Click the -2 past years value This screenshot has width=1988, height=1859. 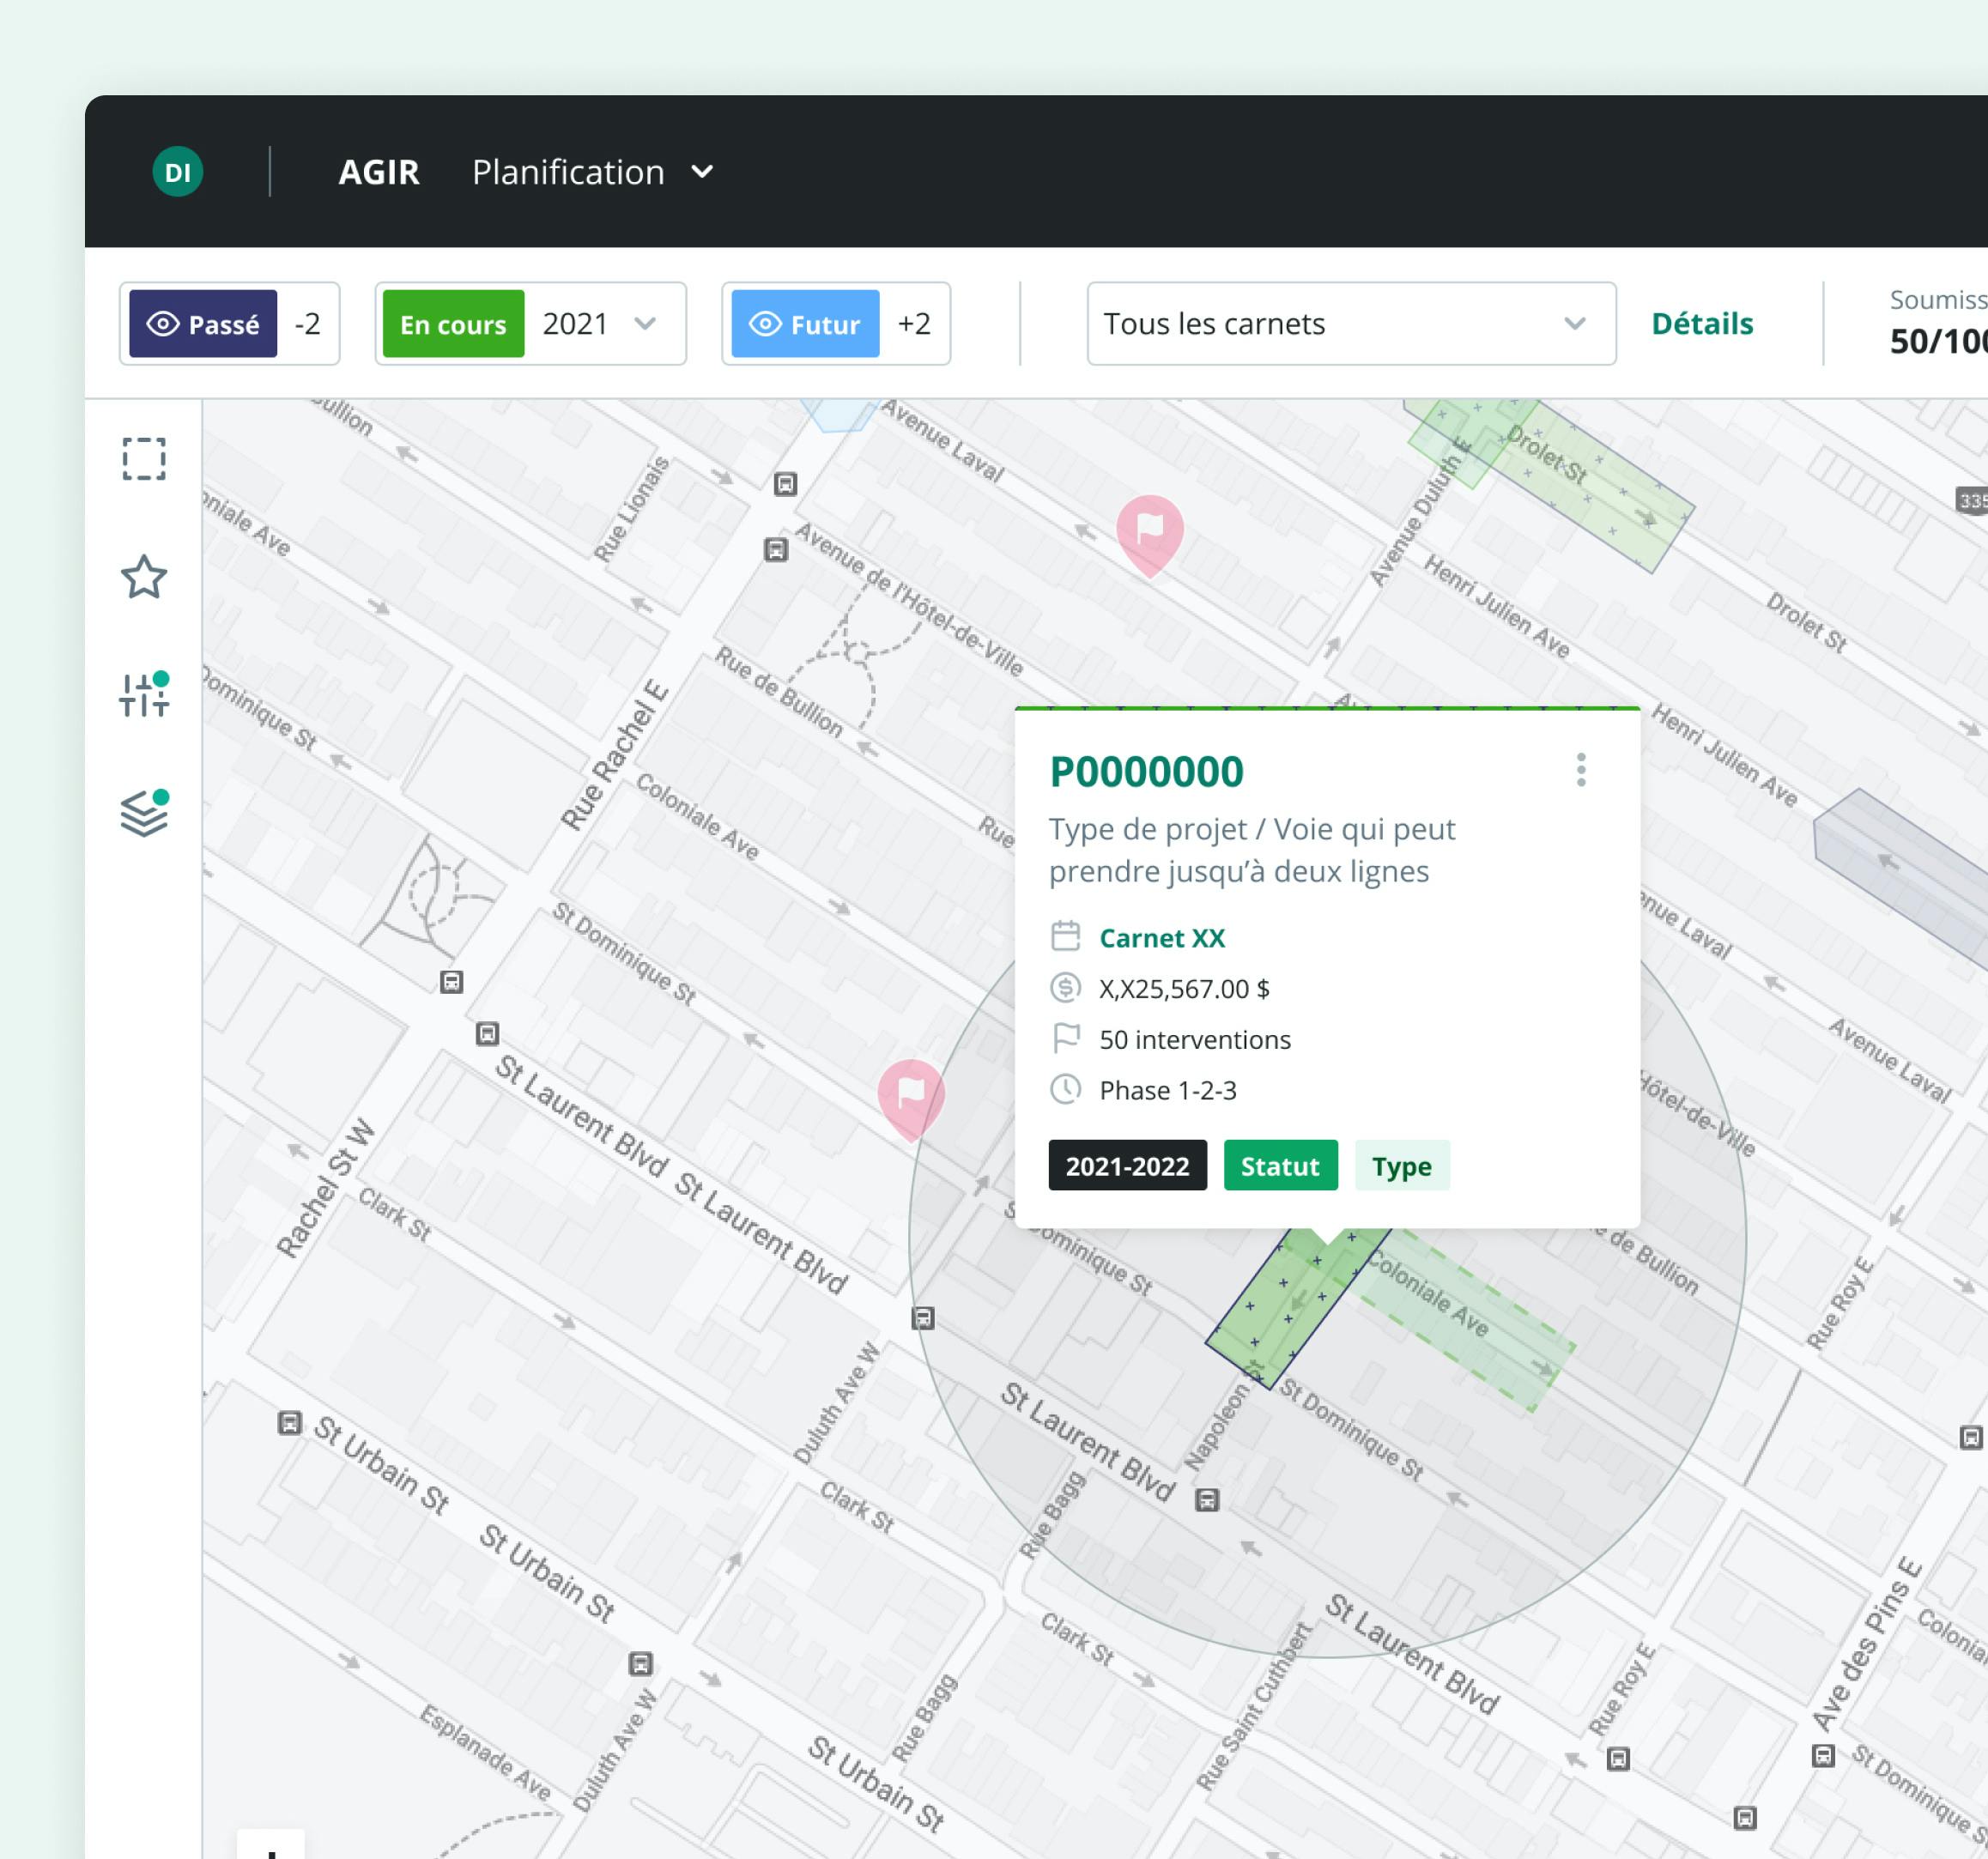coord(307,324)
